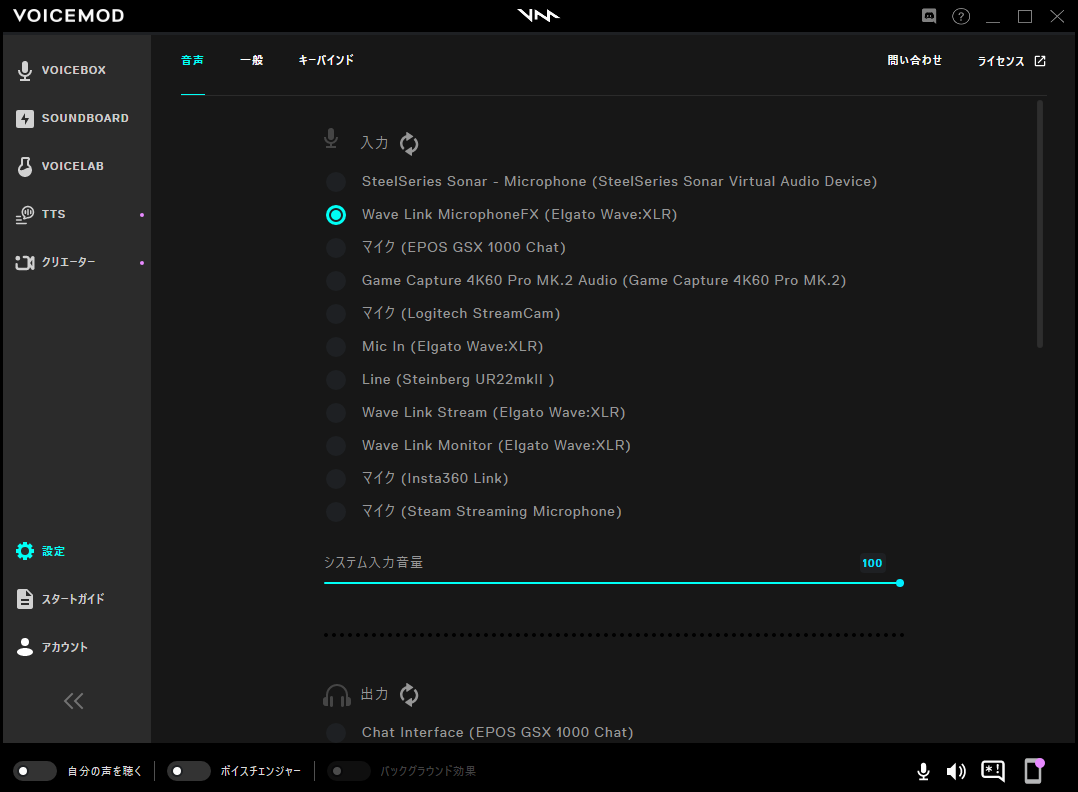Click the 出力 section heading

[x=375, y=694]
